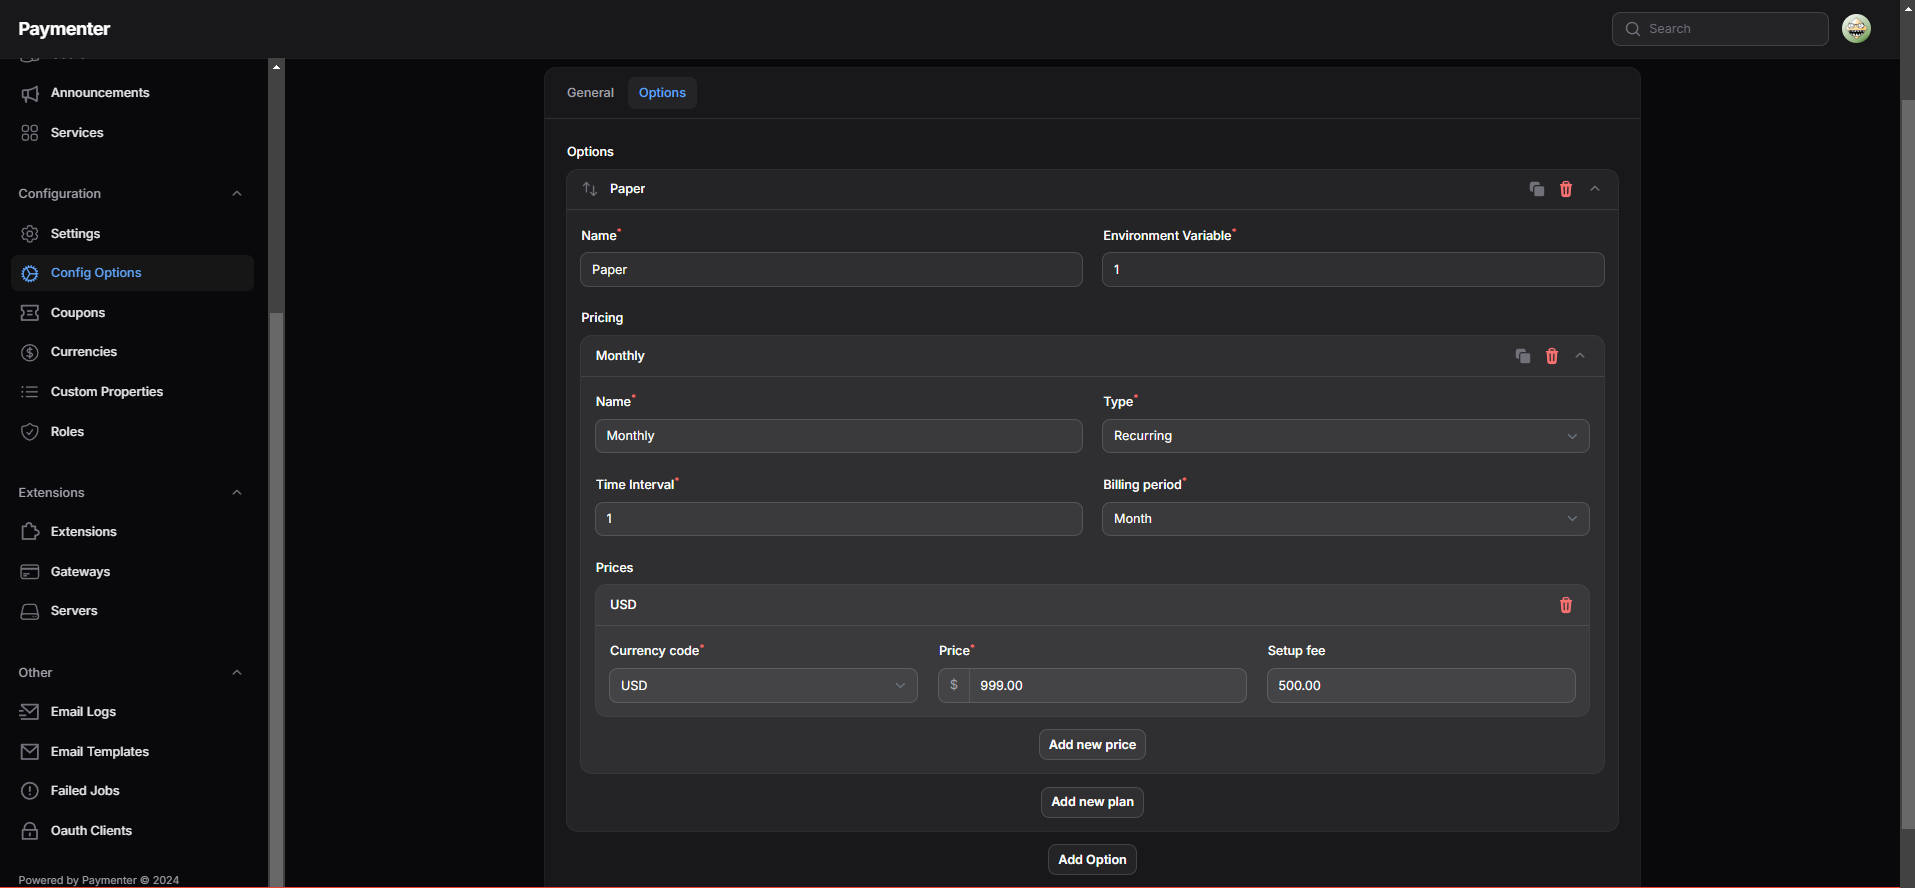The image size is (1915, 888).
Task: Click the Add Option button
Action: click(x=1092, y=860)
